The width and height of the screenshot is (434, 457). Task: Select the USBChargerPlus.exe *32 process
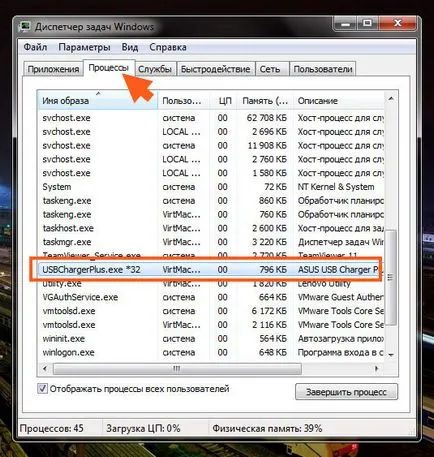(211, 269)
